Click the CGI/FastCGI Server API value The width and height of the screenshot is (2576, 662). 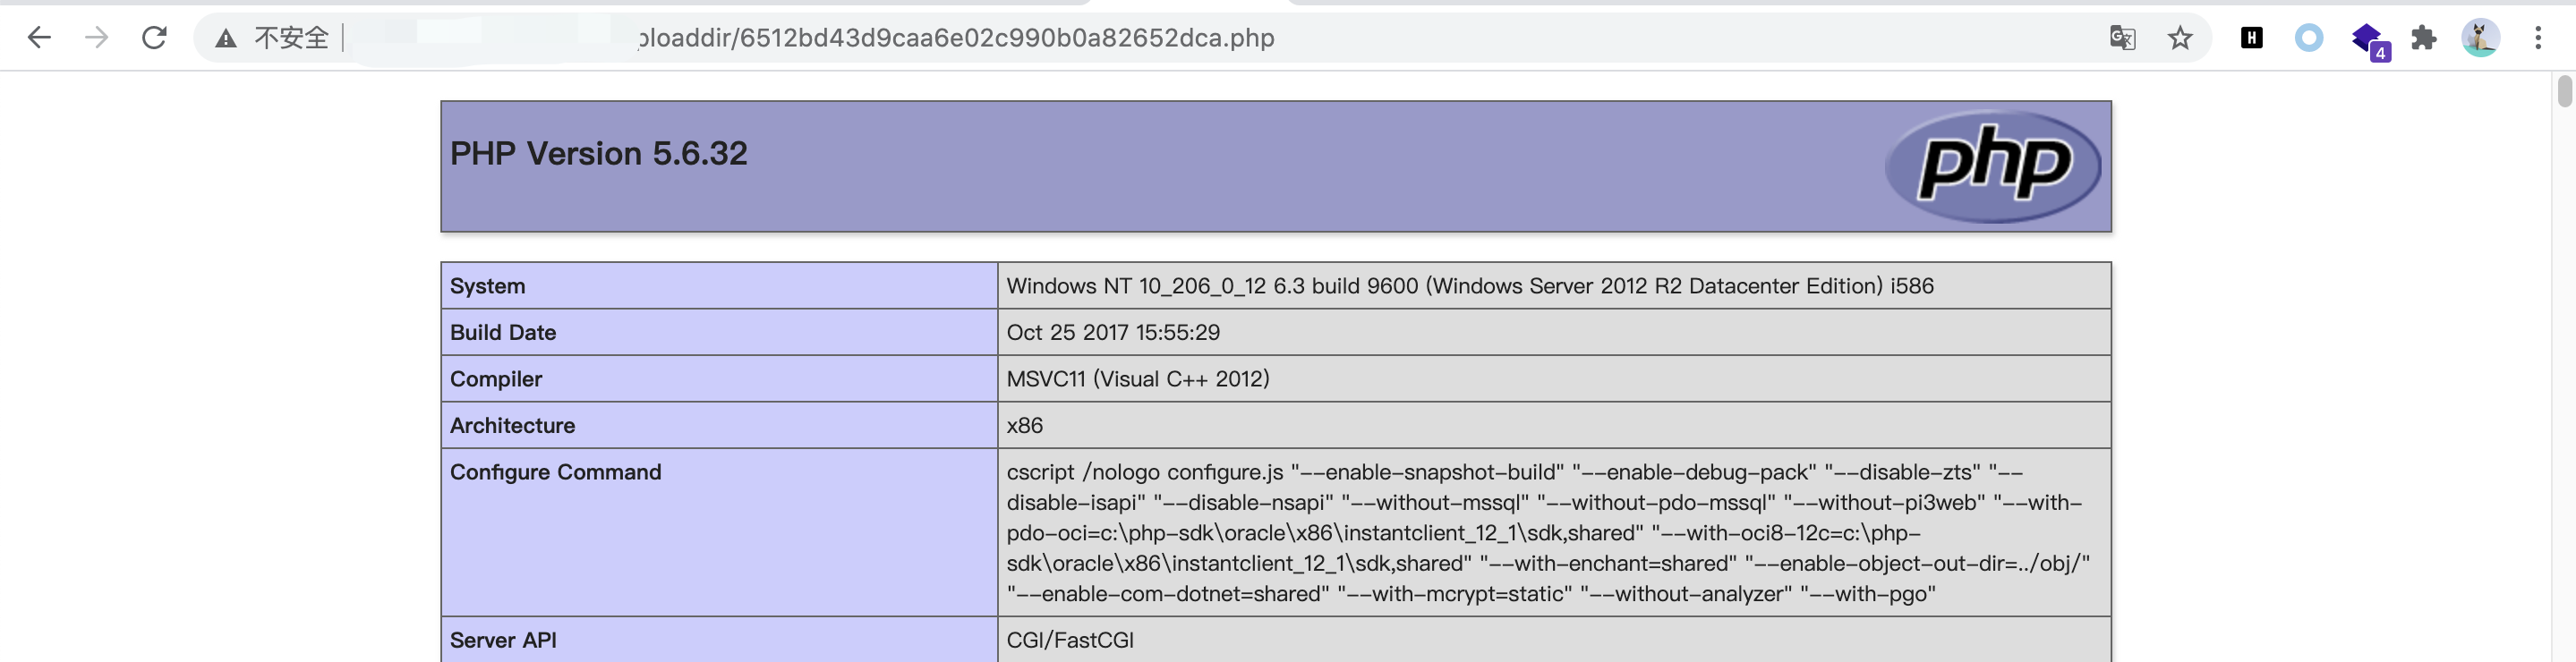[1069, 640]
